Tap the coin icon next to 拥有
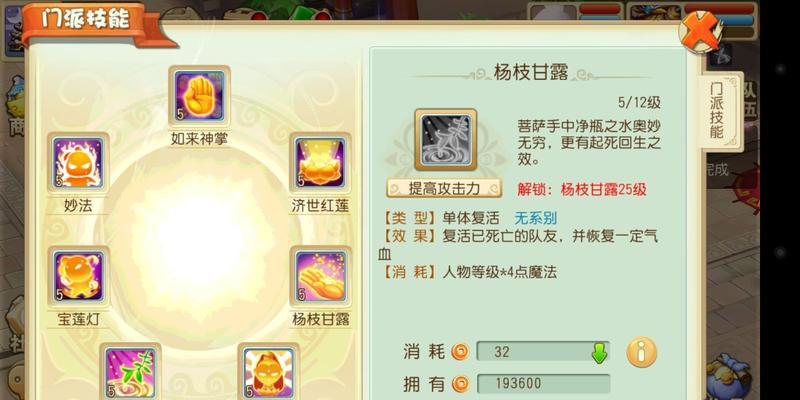The height and width of the screenshot is (400, 800). [461, 384]
